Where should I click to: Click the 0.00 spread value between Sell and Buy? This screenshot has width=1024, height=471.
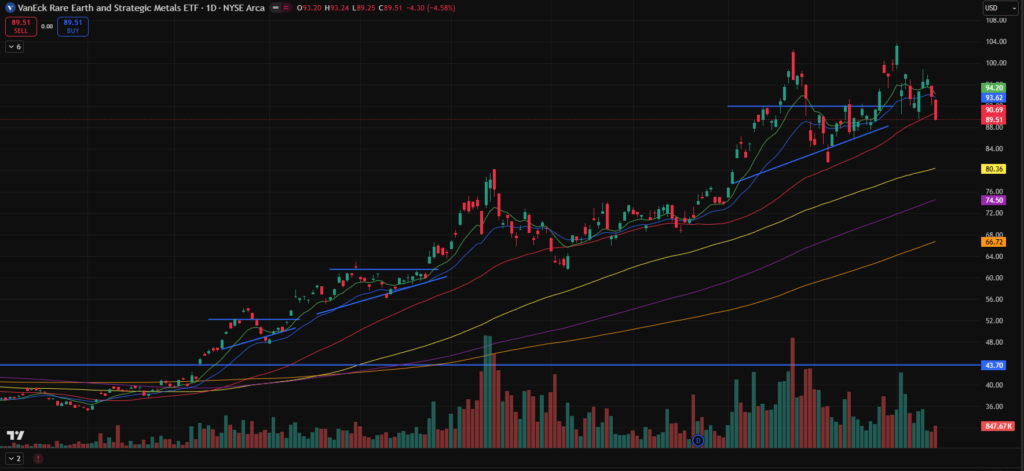(46, 27)
